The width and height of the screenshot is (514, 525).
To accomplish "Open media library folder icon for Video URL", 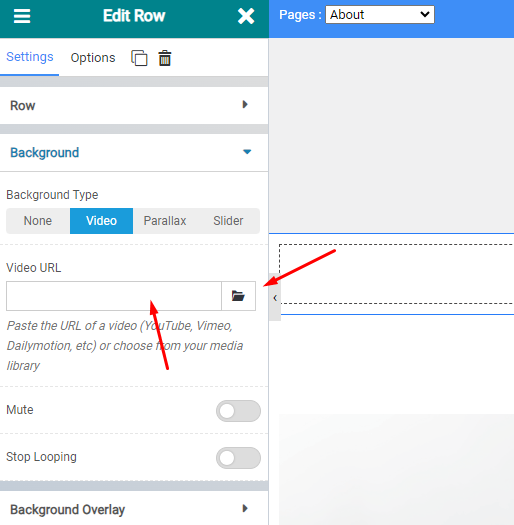I will point(238,296).
